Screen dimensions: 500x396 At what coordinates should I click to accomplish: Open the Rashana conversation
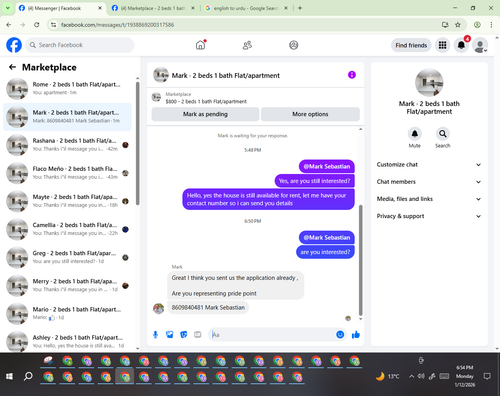[67, 145]
